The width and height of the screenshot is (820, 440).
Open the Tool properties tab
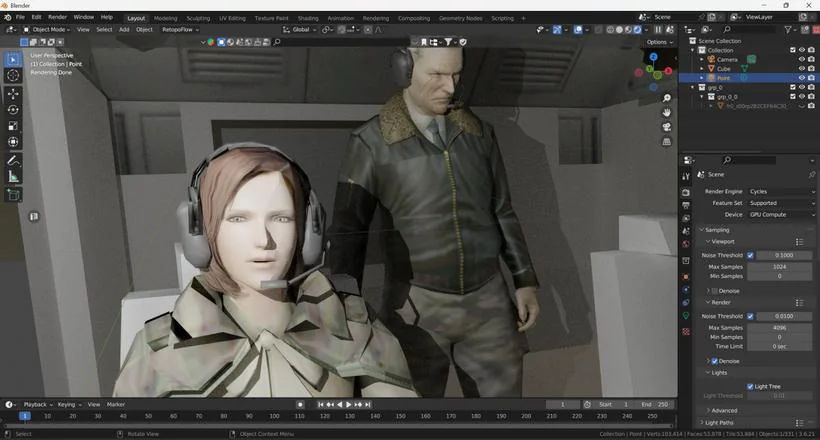[686, 177]
